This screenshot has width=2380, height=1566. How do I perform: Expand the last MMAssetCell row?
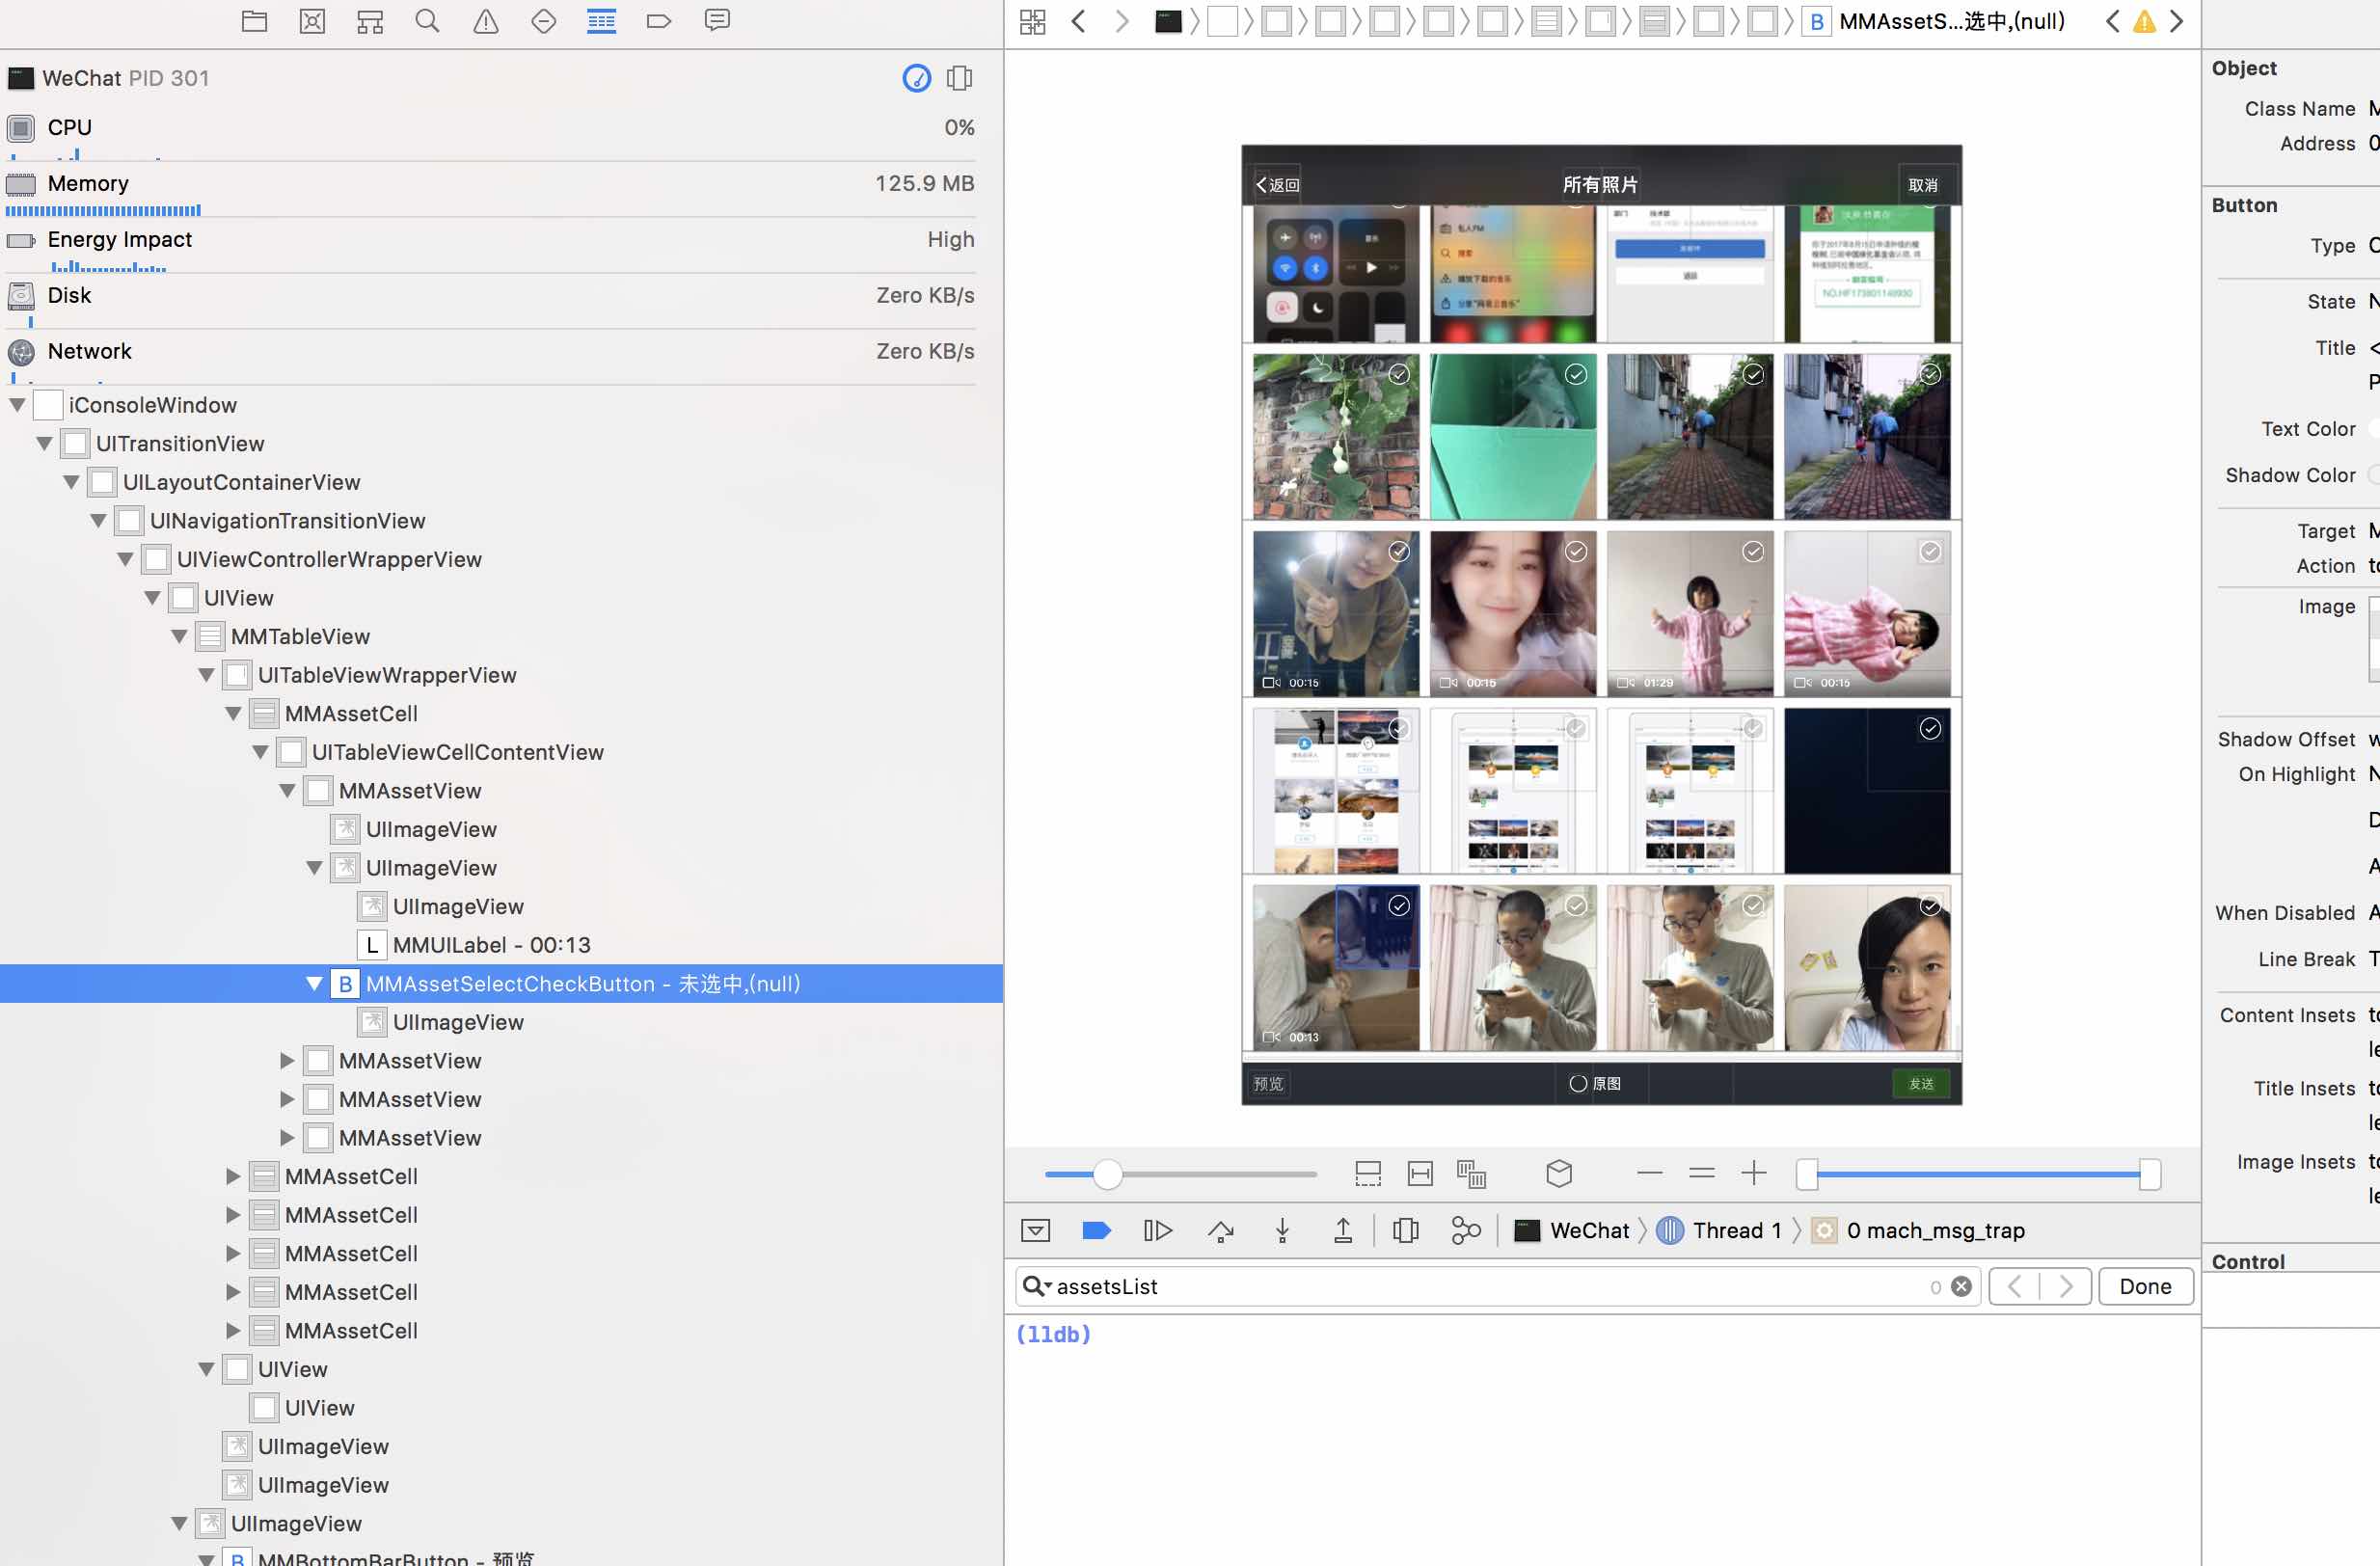point(232,1331)
